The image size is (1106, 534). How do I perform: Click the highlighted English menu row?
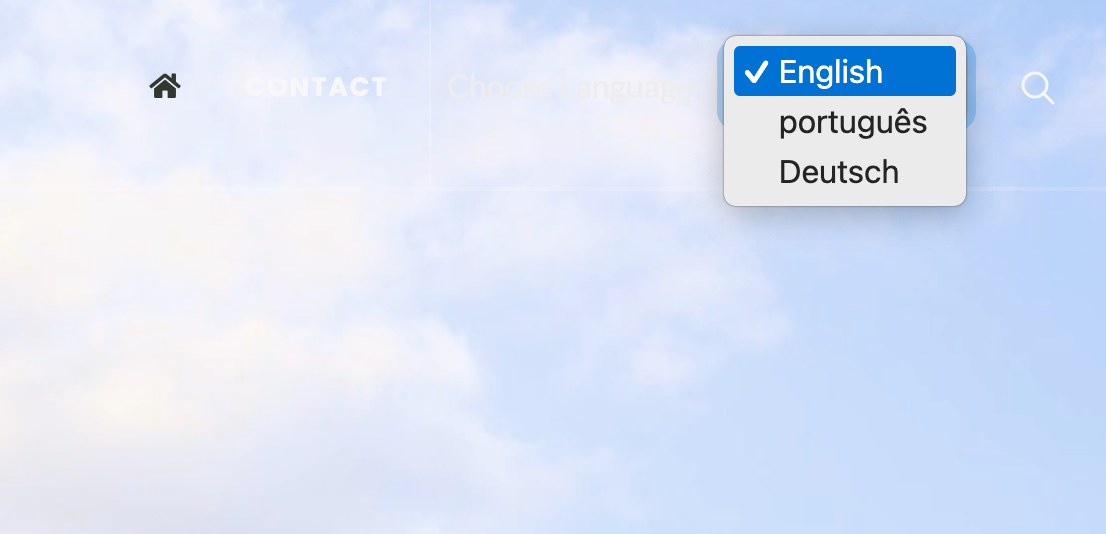pyautogui.click(x=845, y=71)
